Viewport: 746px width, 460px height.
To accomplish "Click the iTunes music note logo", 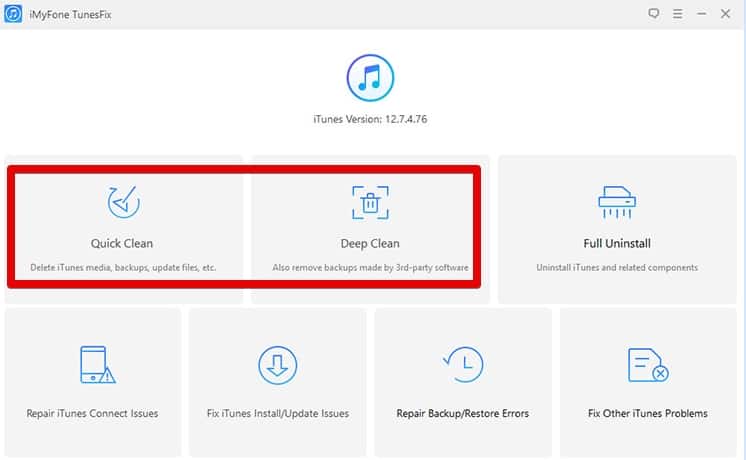I will (370, 78).
